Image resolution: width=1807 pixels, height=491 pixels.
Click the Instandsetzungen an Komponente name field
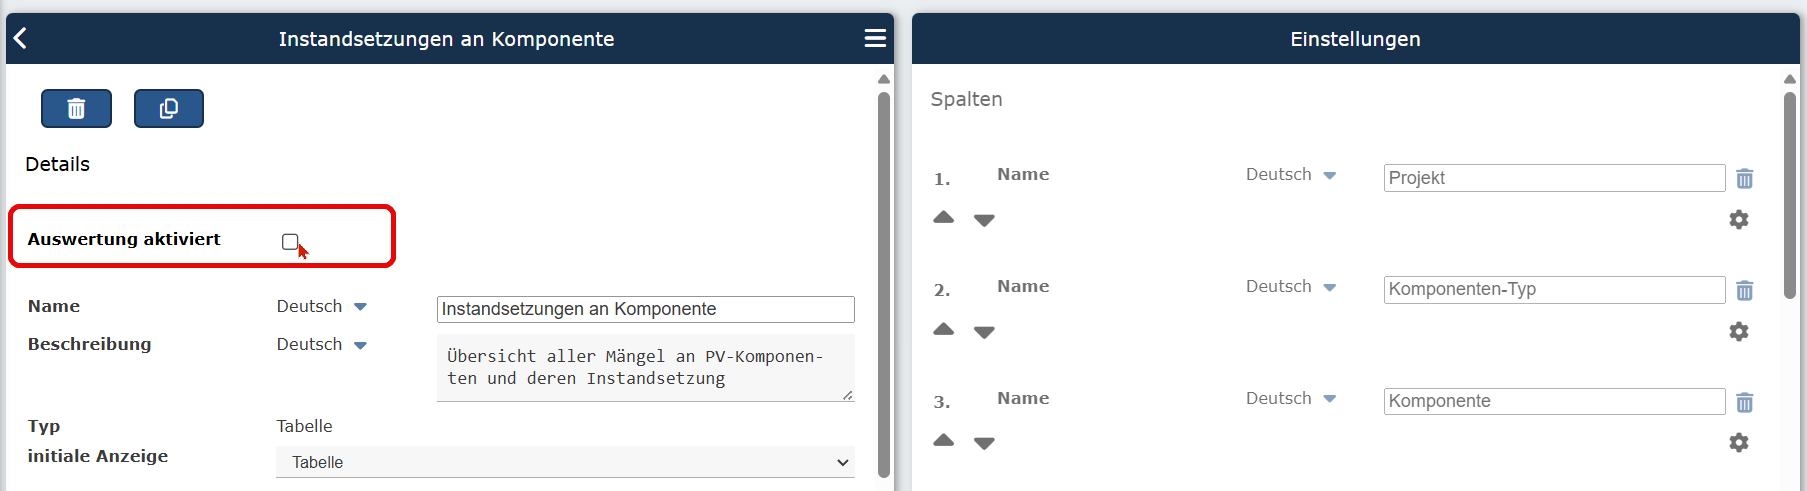coord(645,309)
